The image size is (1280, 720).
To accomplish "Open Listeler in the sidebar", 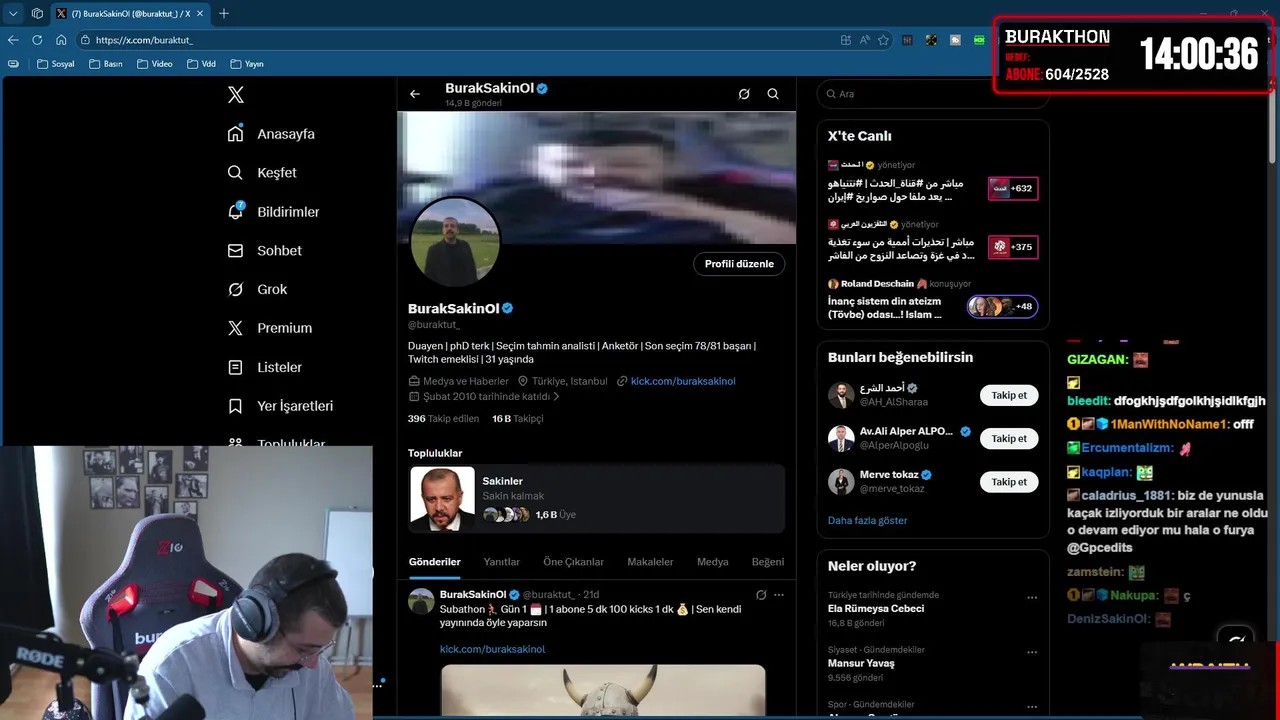I will pos(264,367).
